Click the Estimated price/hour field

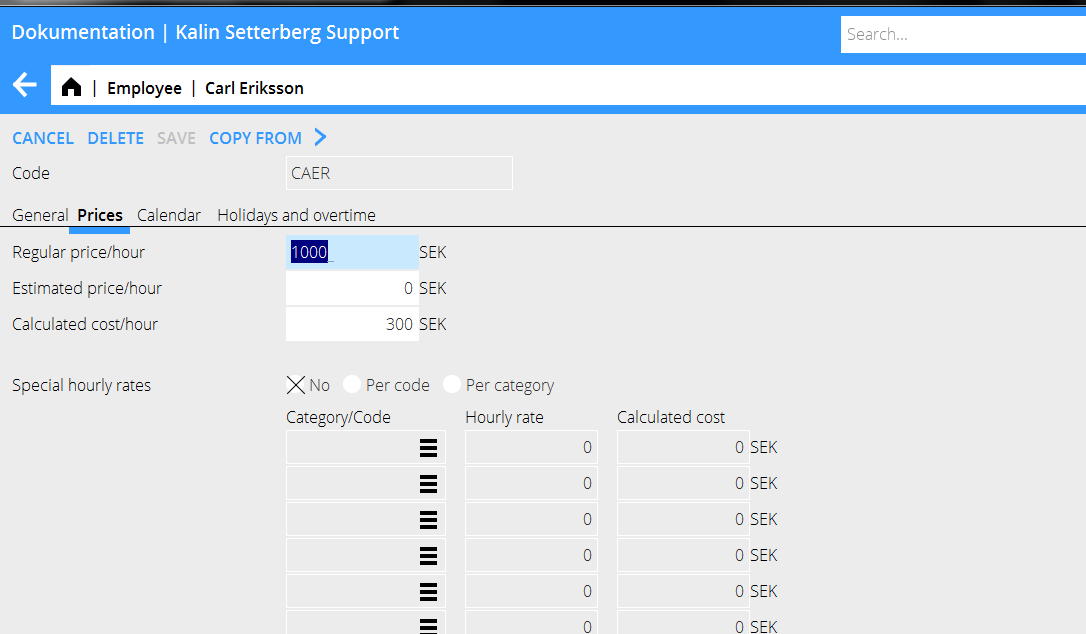click(x=352, y=288)
